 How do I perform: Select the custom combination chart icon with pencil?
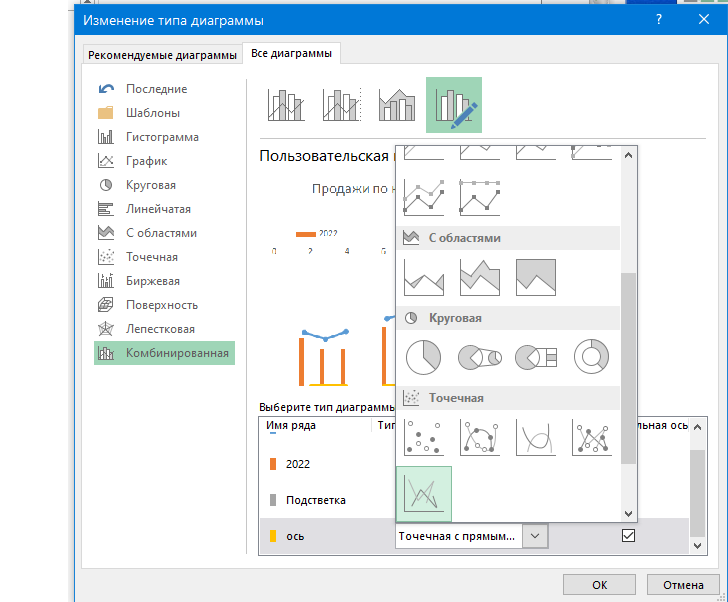click(x=453, y=104)
